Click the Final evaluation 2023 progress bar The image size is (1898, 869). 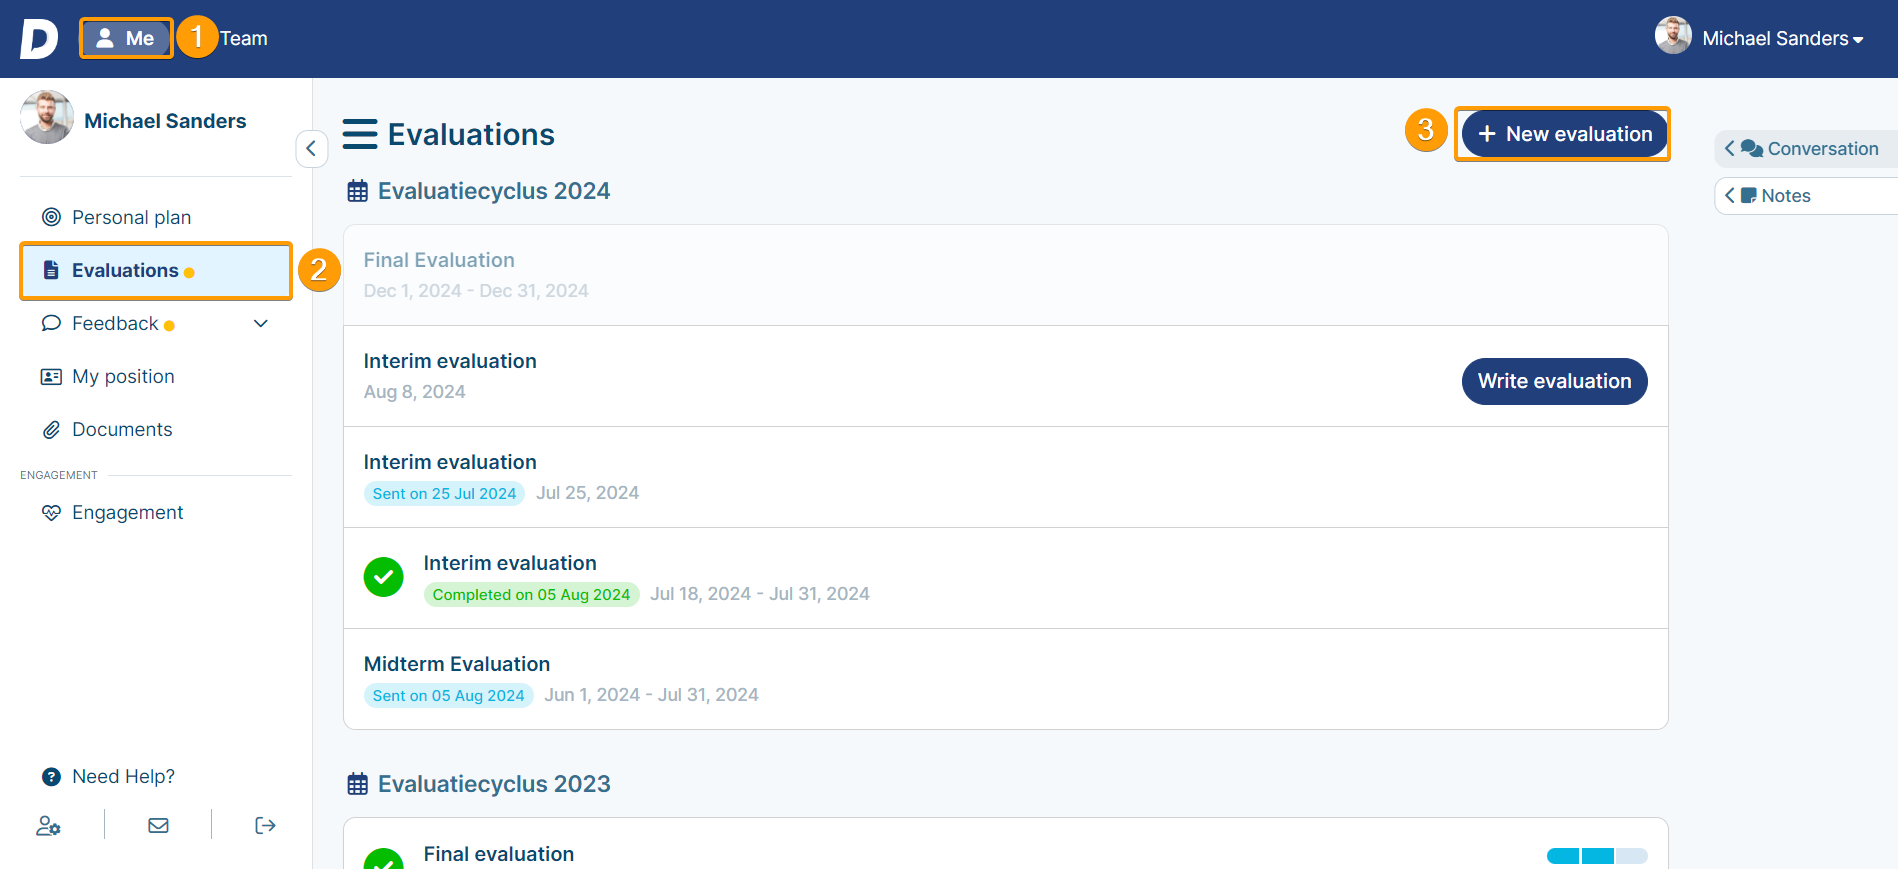click(1597, 856)
